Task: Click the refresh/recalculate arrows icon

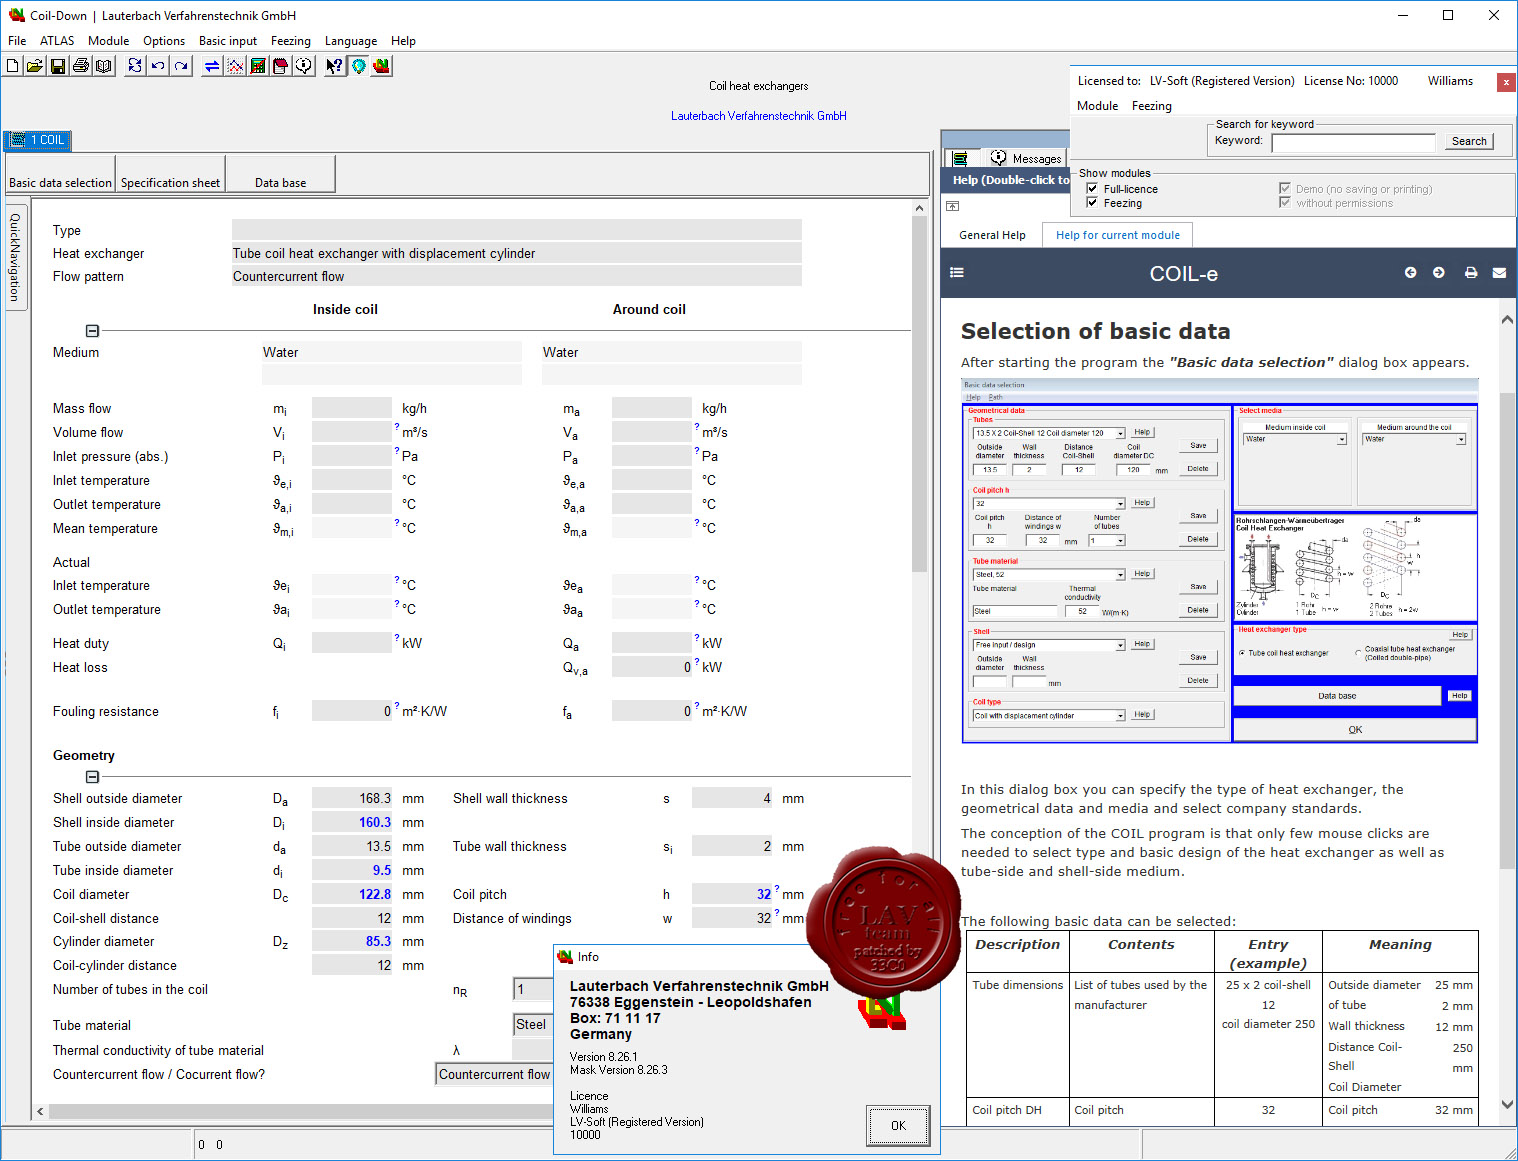Action: (135, 66)
